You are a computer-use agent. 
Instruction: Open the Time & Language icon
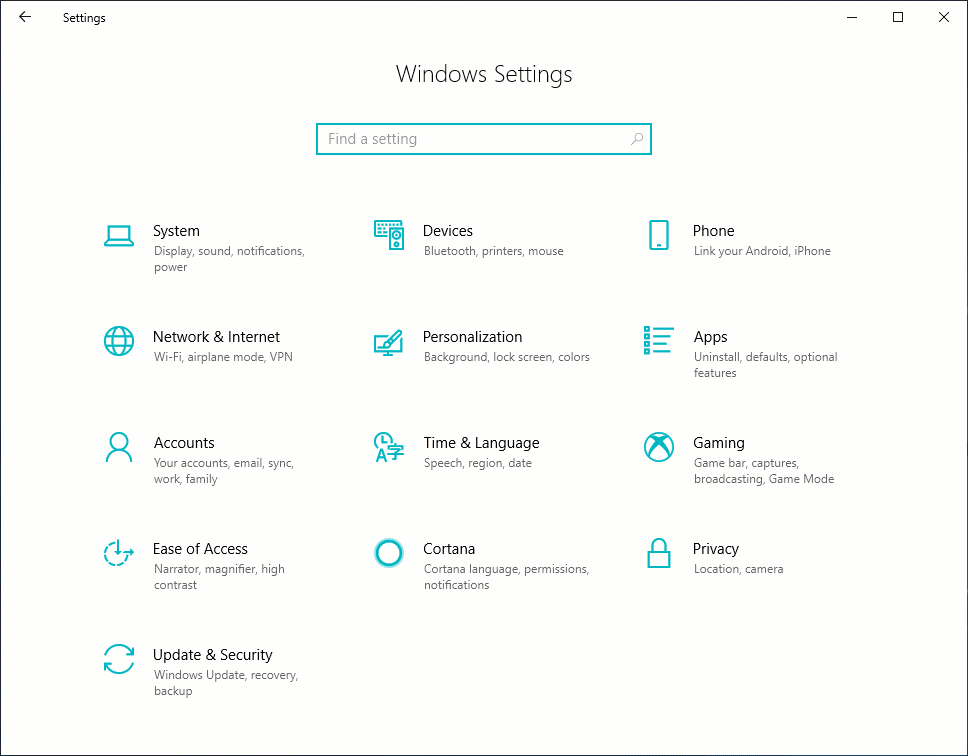[x=388, y=447]
